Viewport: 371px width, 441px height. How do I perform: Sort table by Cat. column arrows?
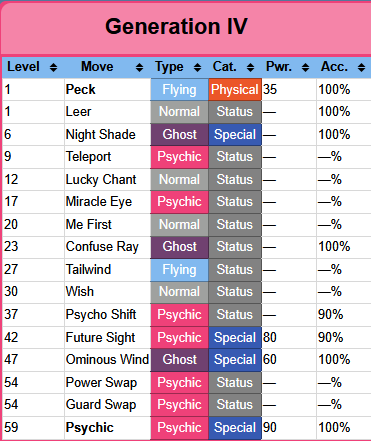[250, 68]
